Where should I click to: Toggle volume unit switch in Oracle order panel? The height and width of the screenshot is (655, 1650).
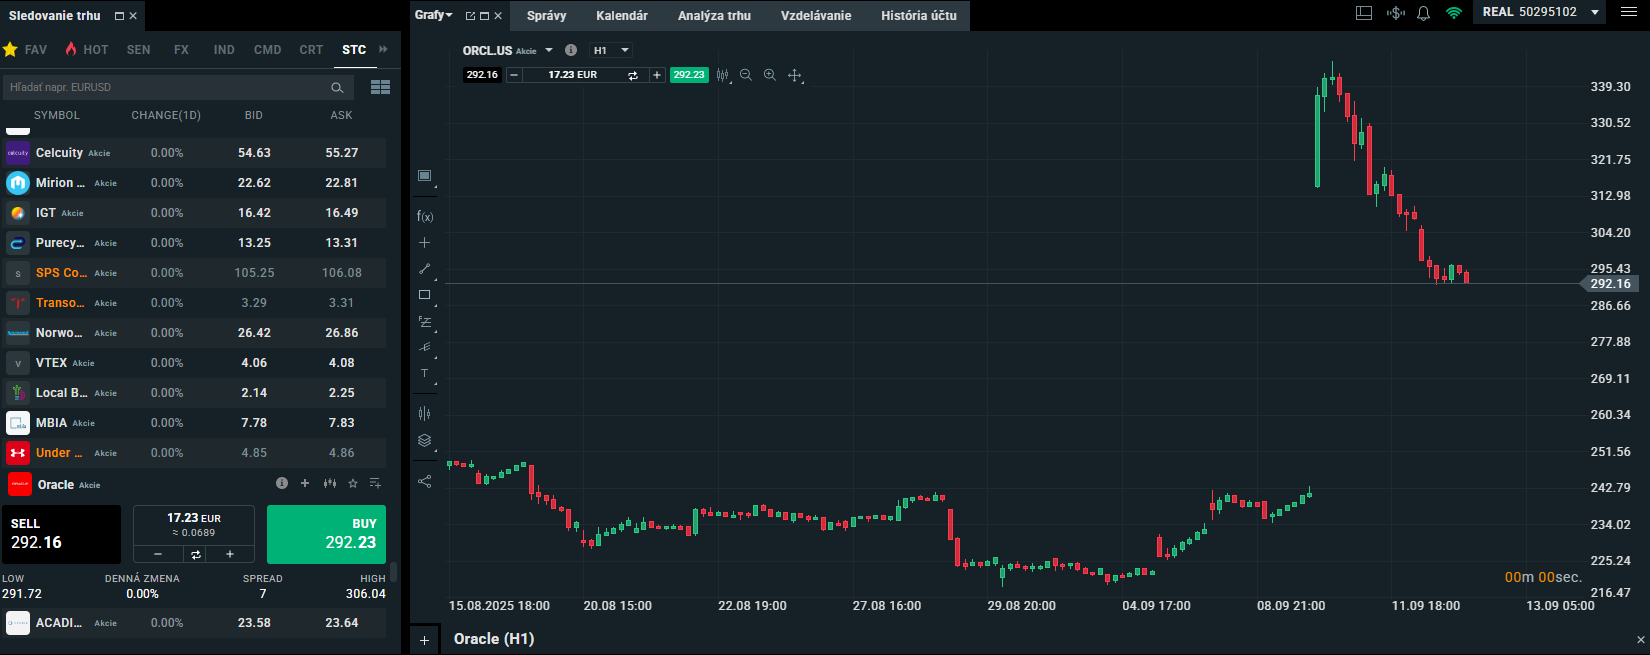pos(195,554)
